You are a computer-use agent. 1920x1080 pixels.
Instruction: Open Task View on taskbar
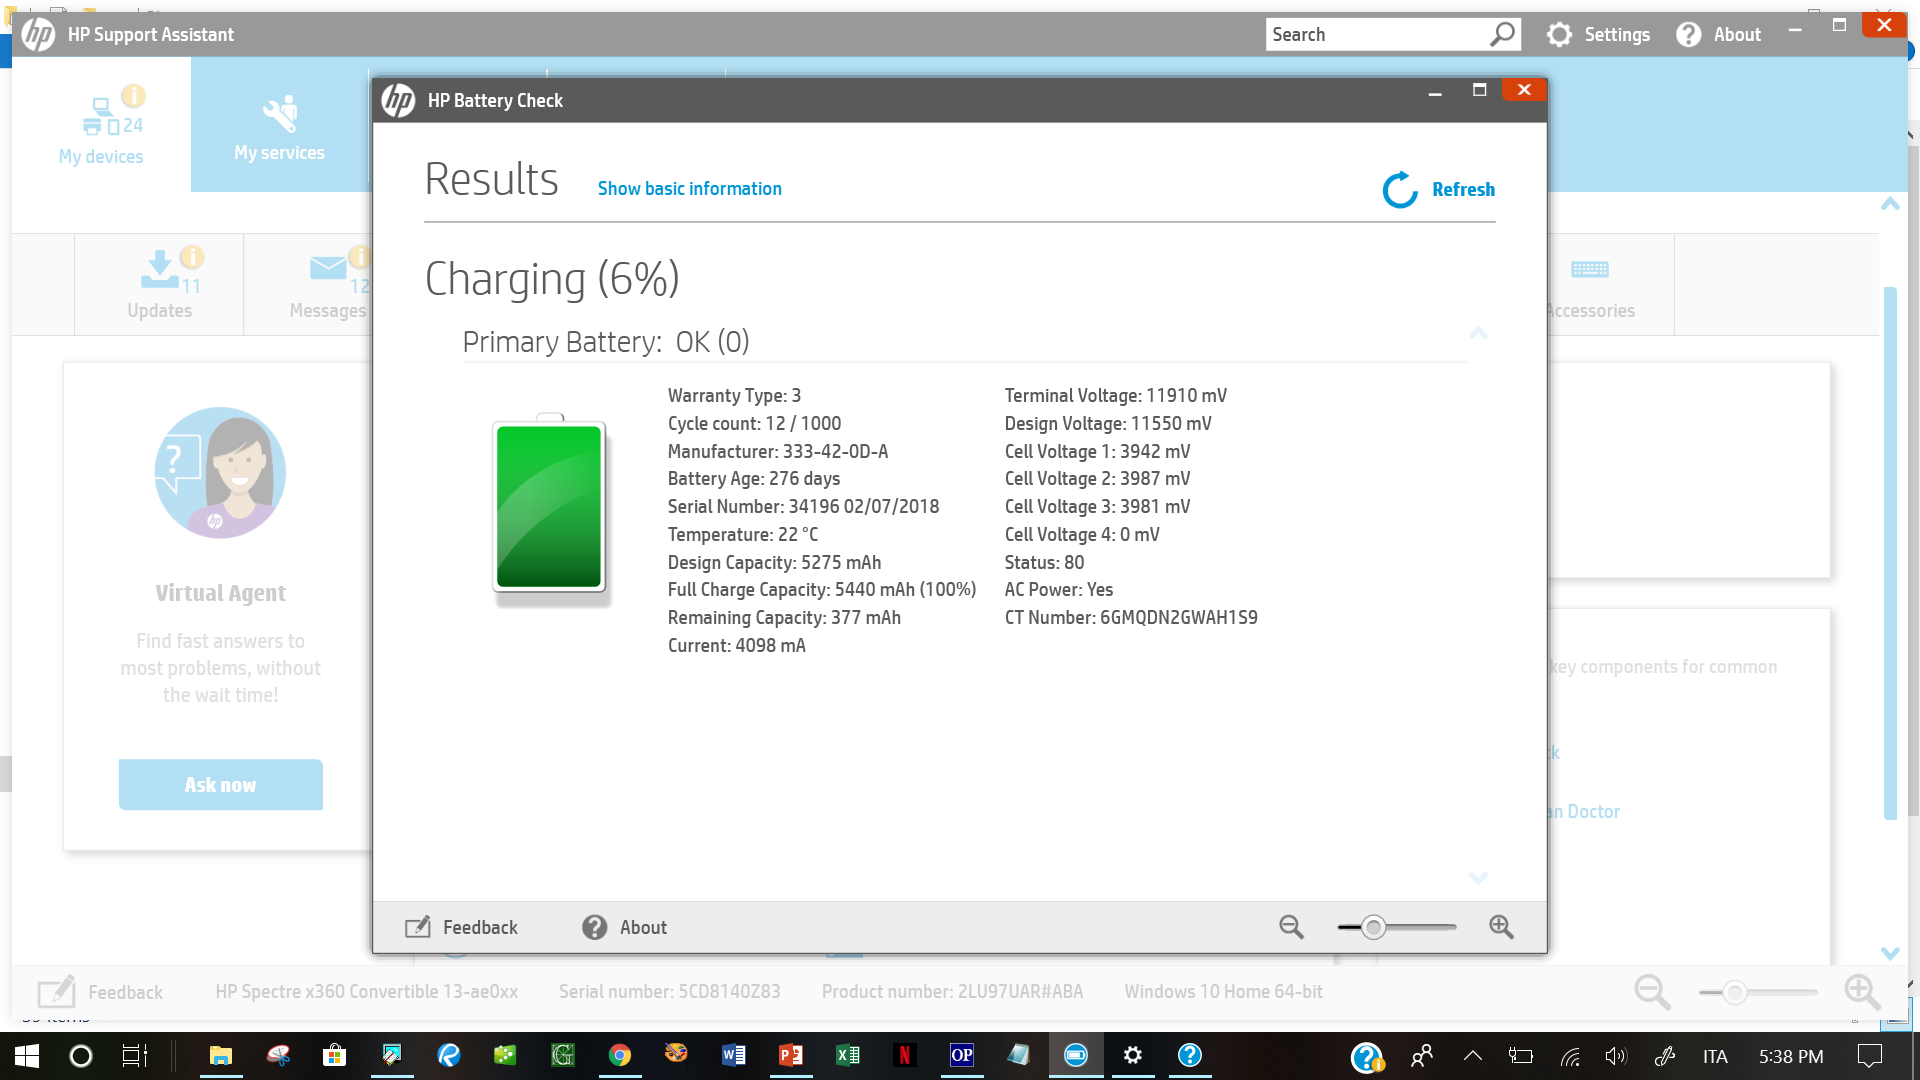tap(134, 1056)
